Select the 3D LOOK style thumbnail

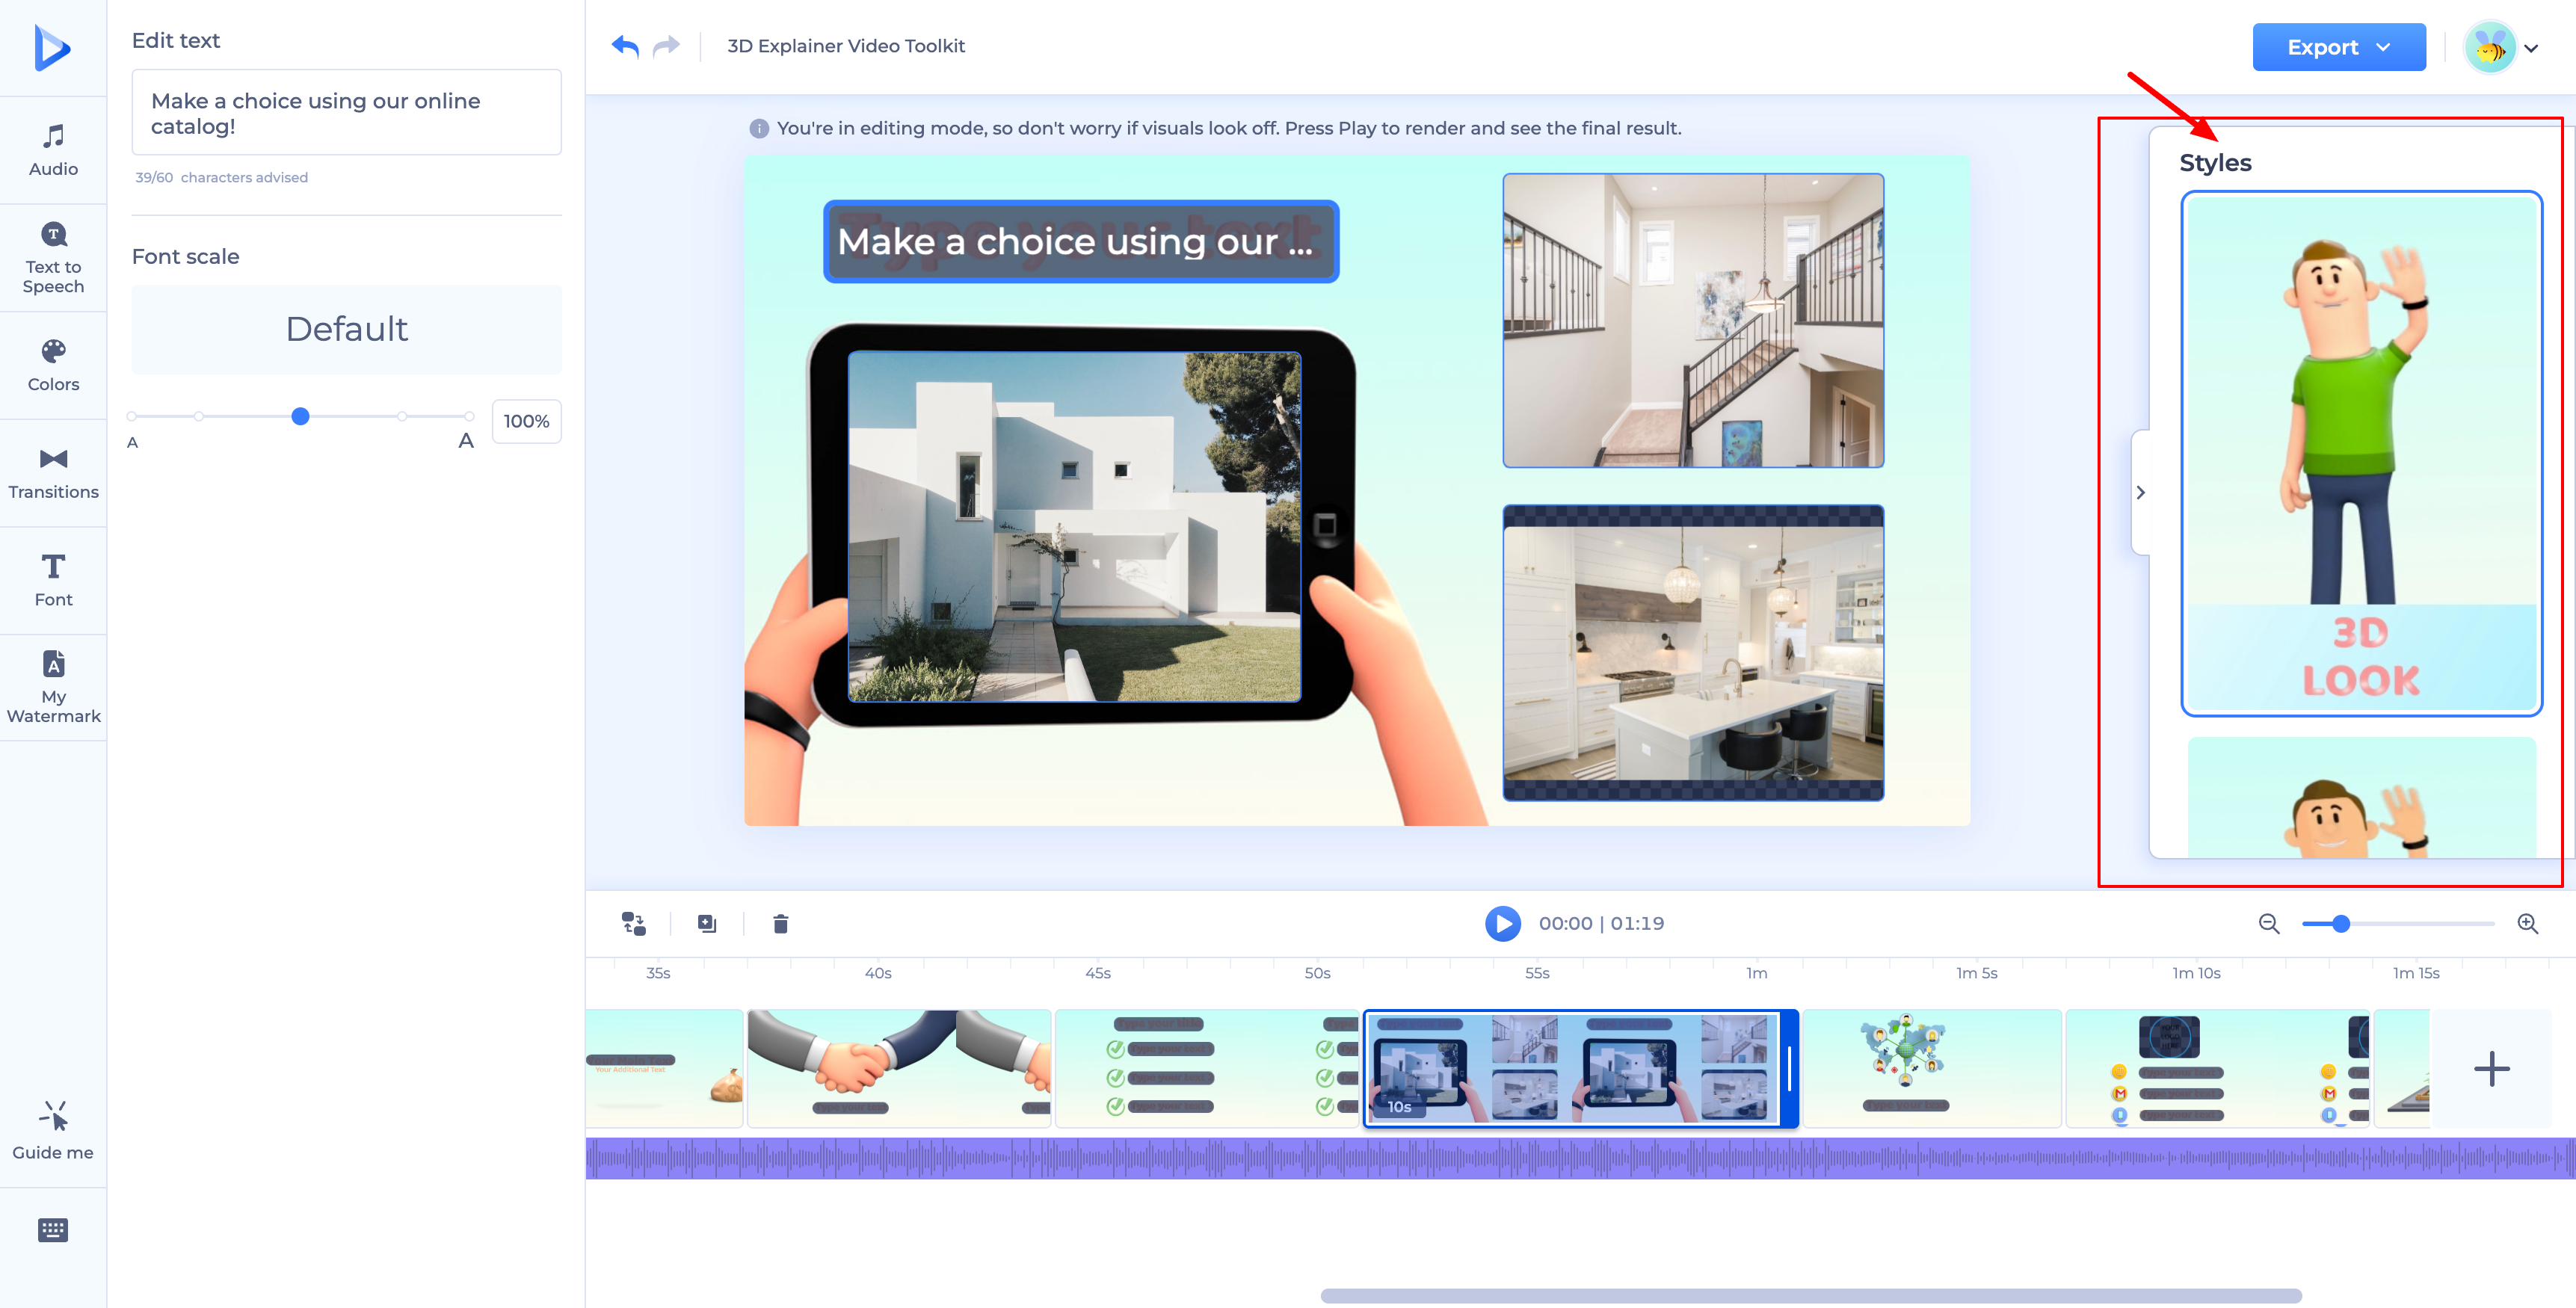pos(2361,453)
